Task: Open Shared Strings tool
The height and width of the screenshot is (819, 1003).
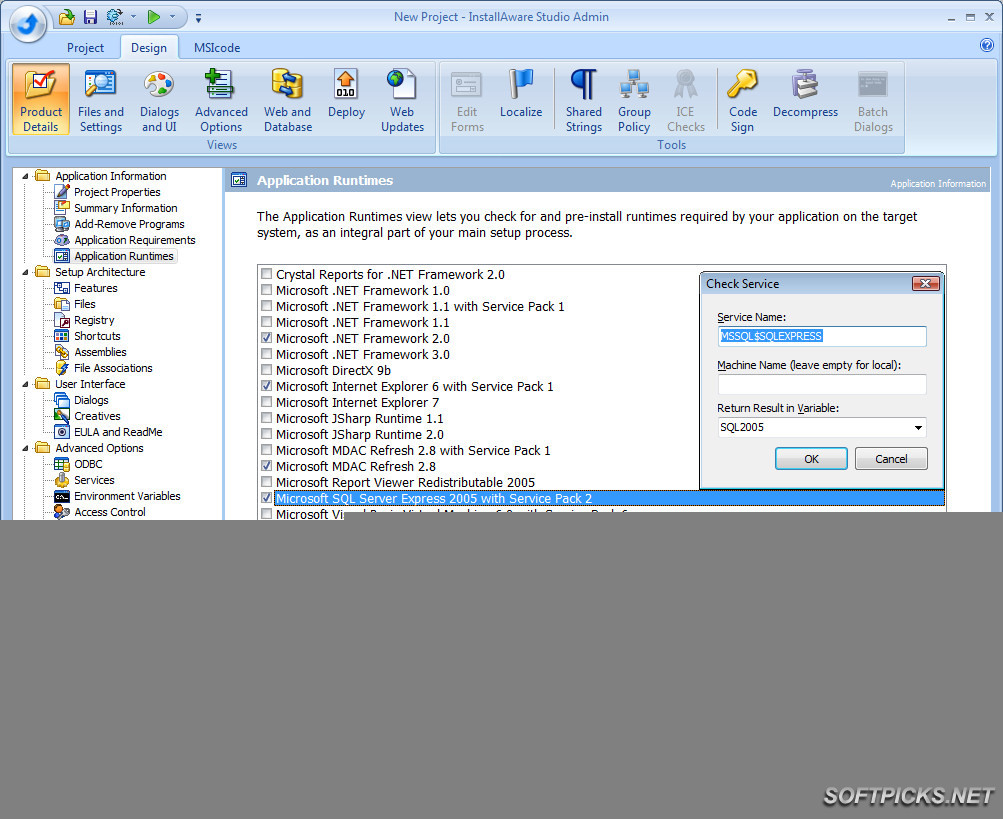Action: (x=583, y=100)
